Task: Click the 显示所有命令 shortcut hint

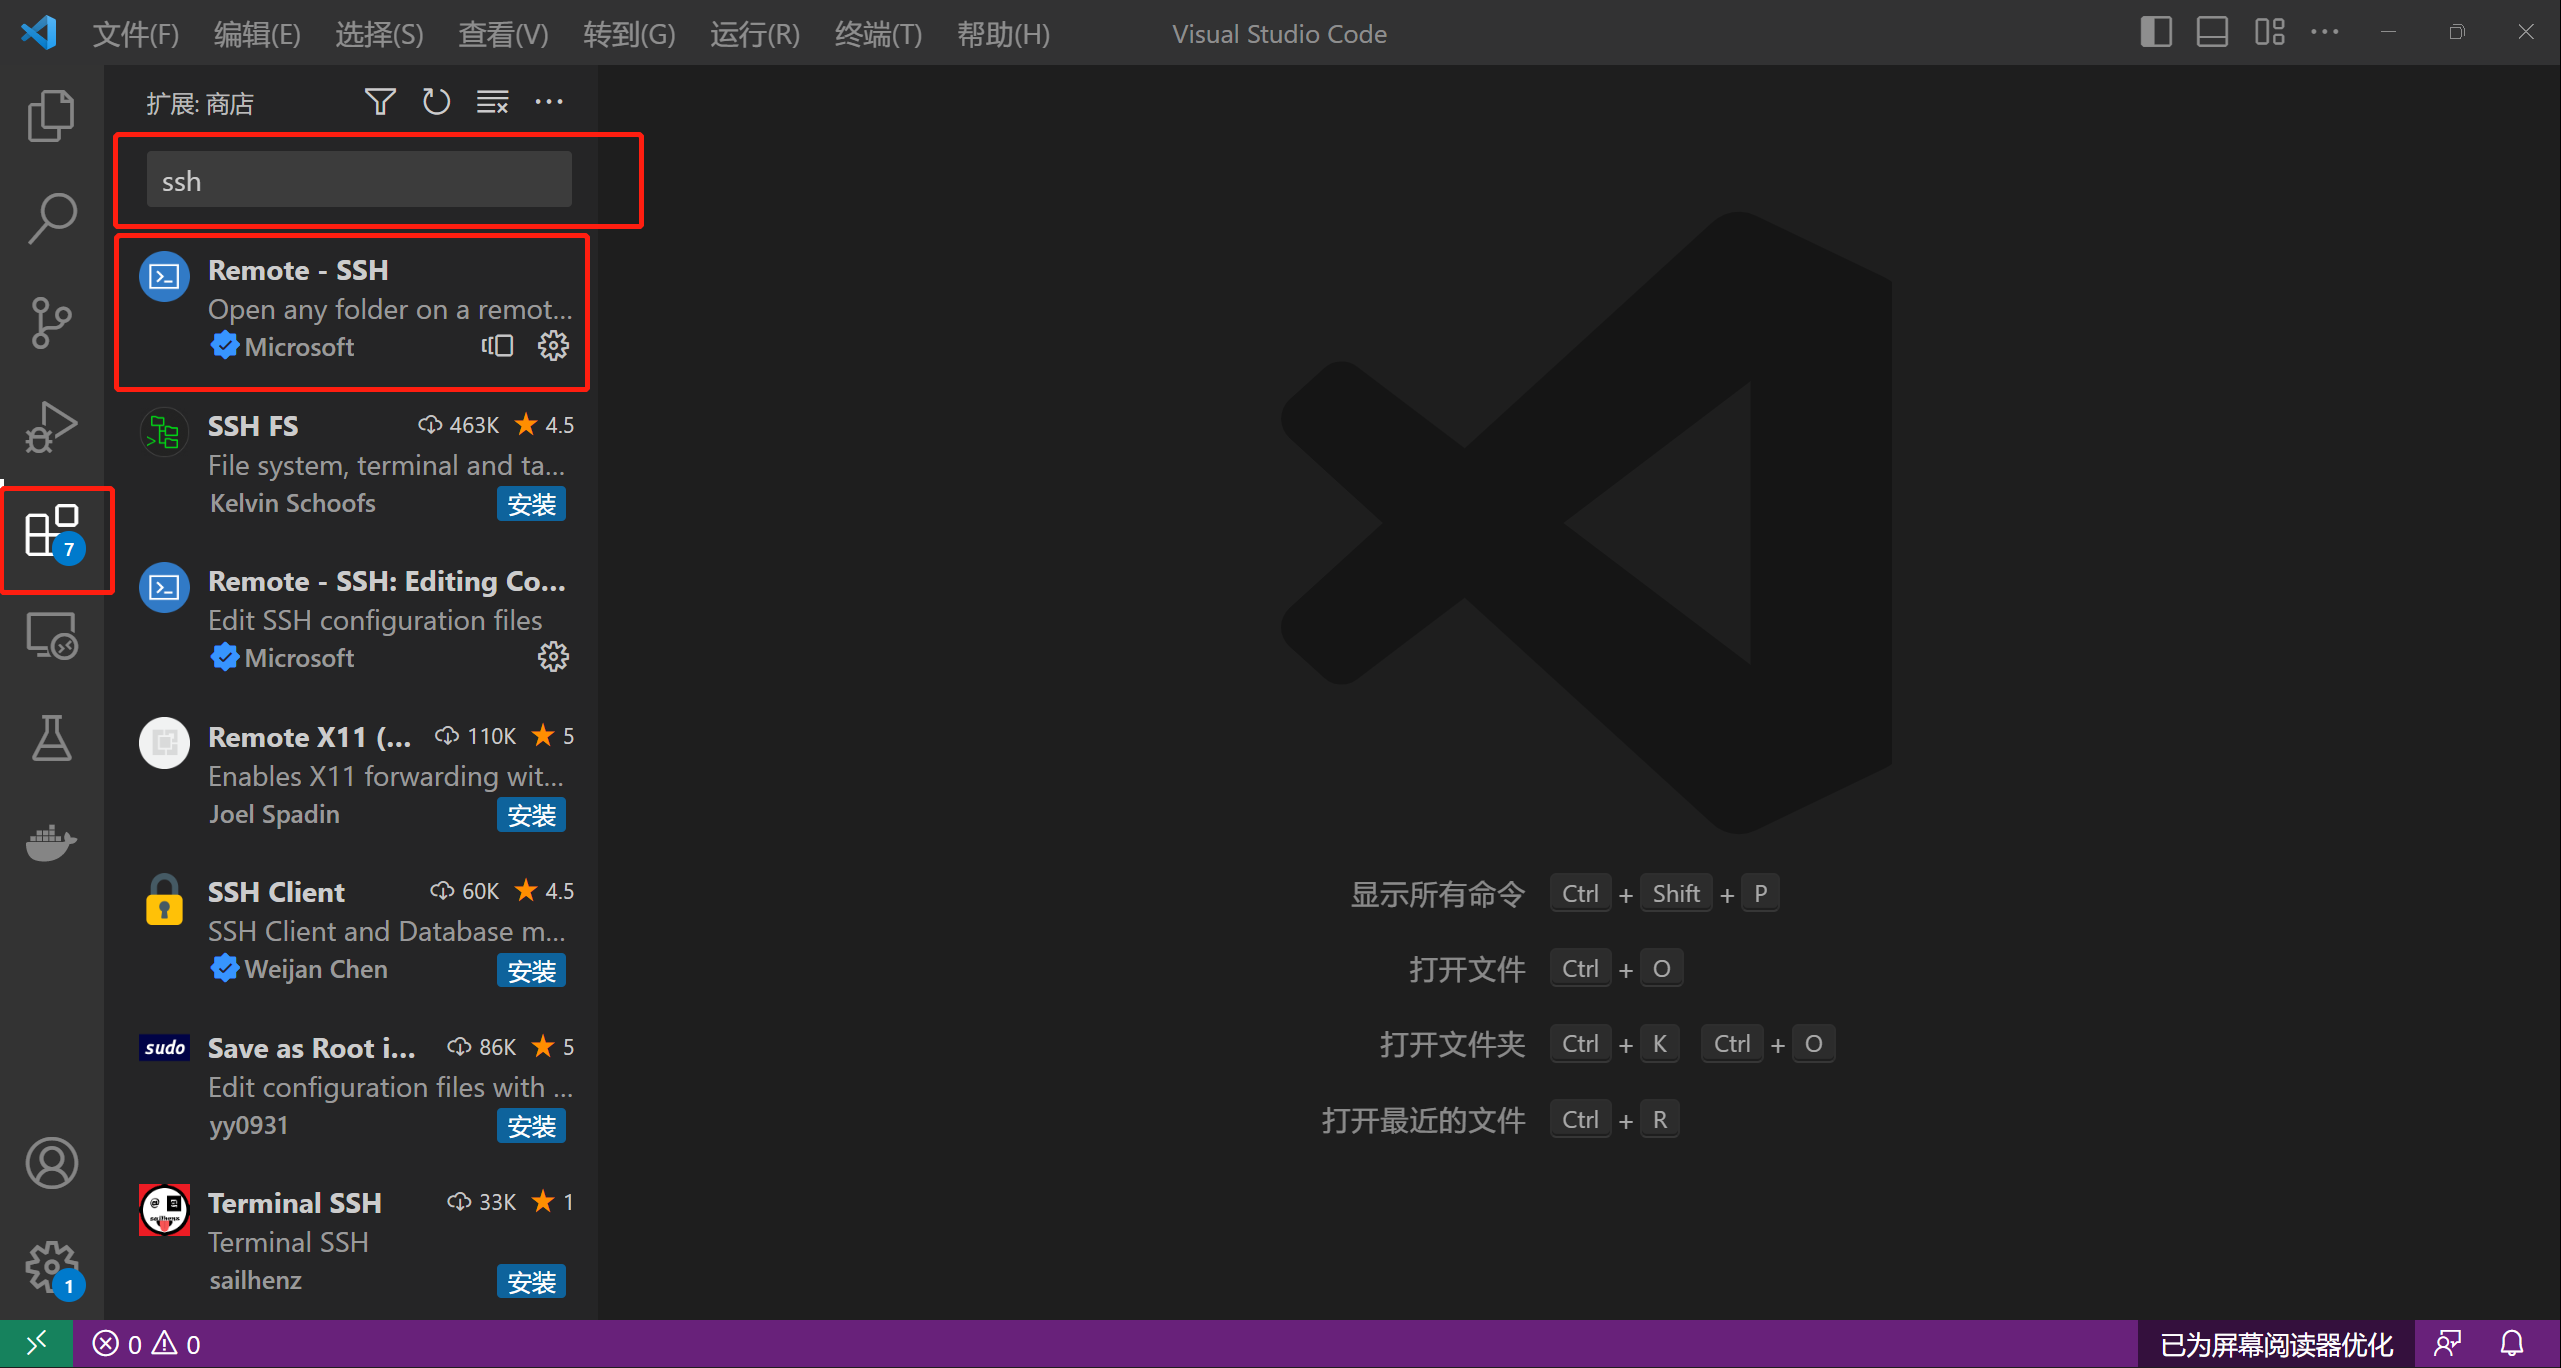Action: (1437, 893)
